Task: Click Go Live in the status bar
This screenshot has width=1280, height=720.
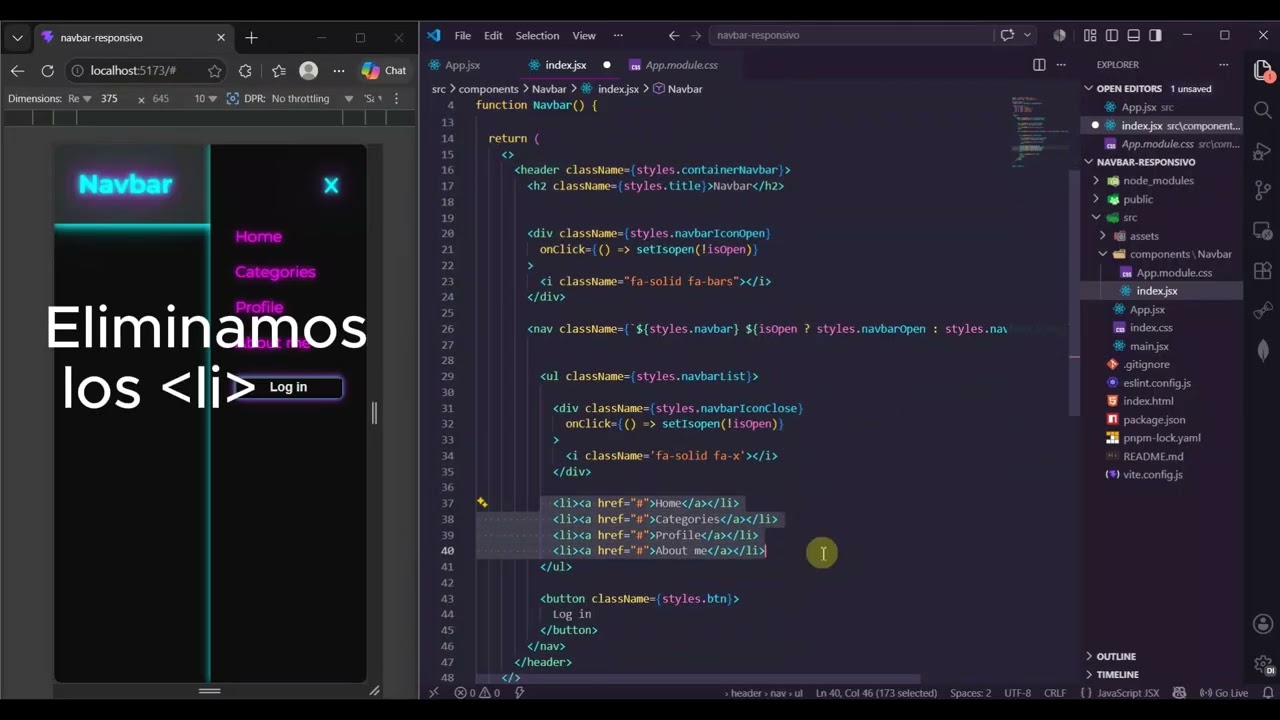Action: tap(1224, 693)
